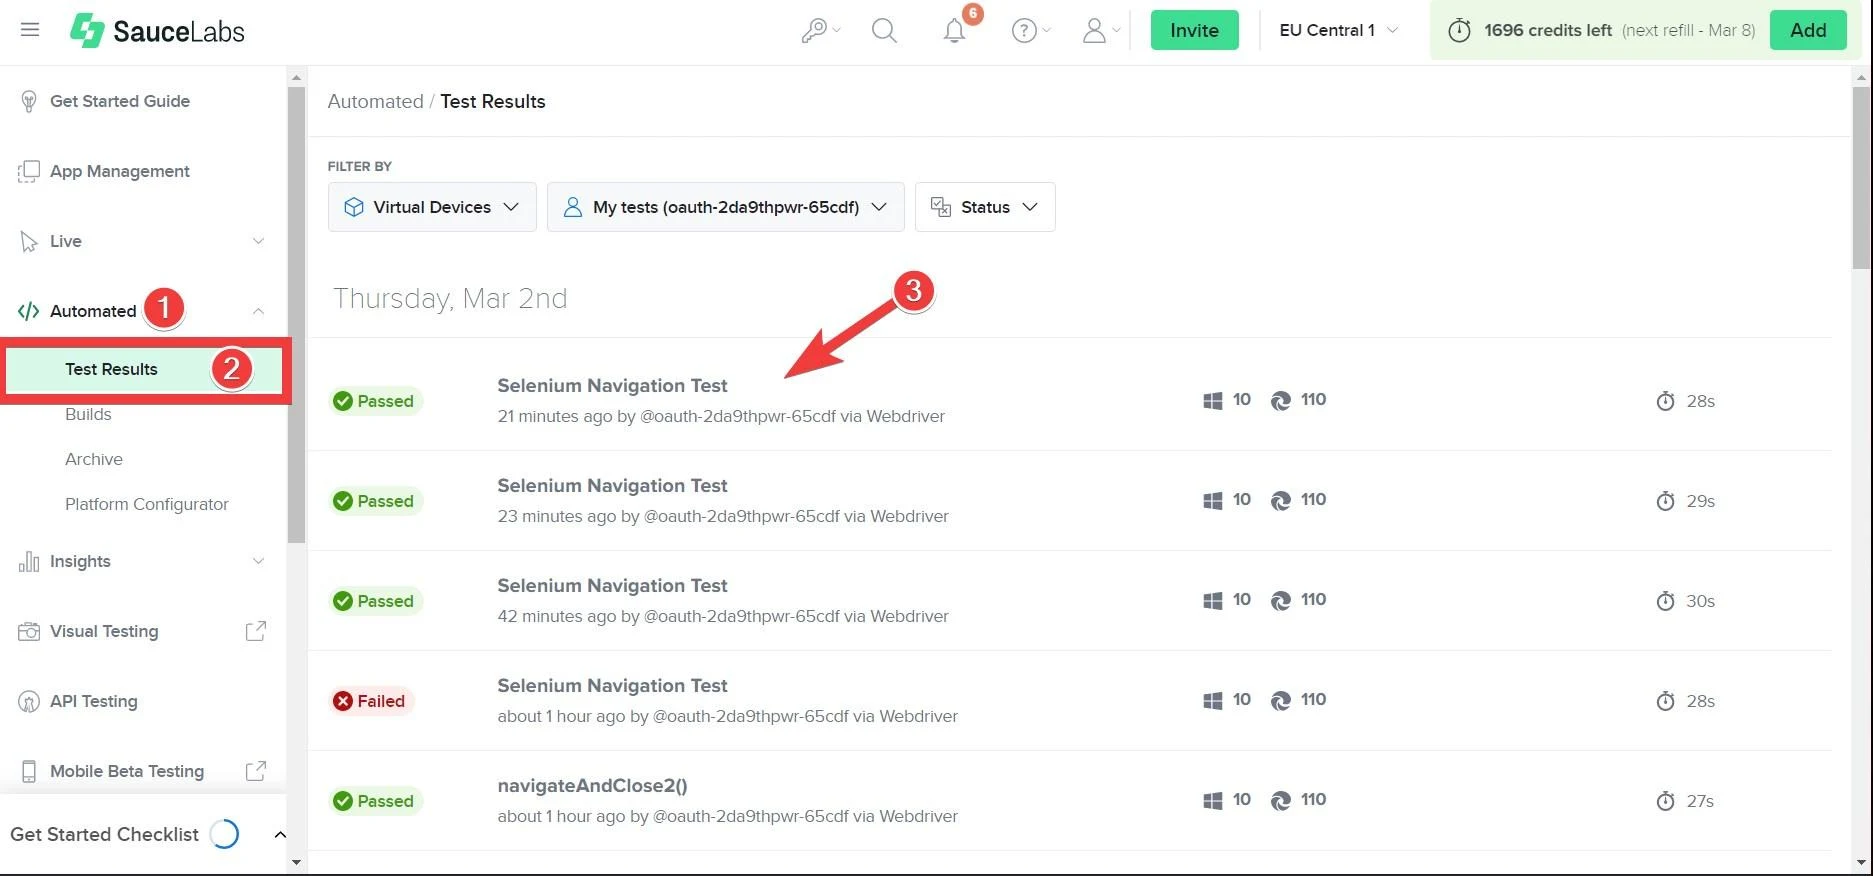
Task: Open the access key (tunnel) menu icon
Action: (814, 31)
